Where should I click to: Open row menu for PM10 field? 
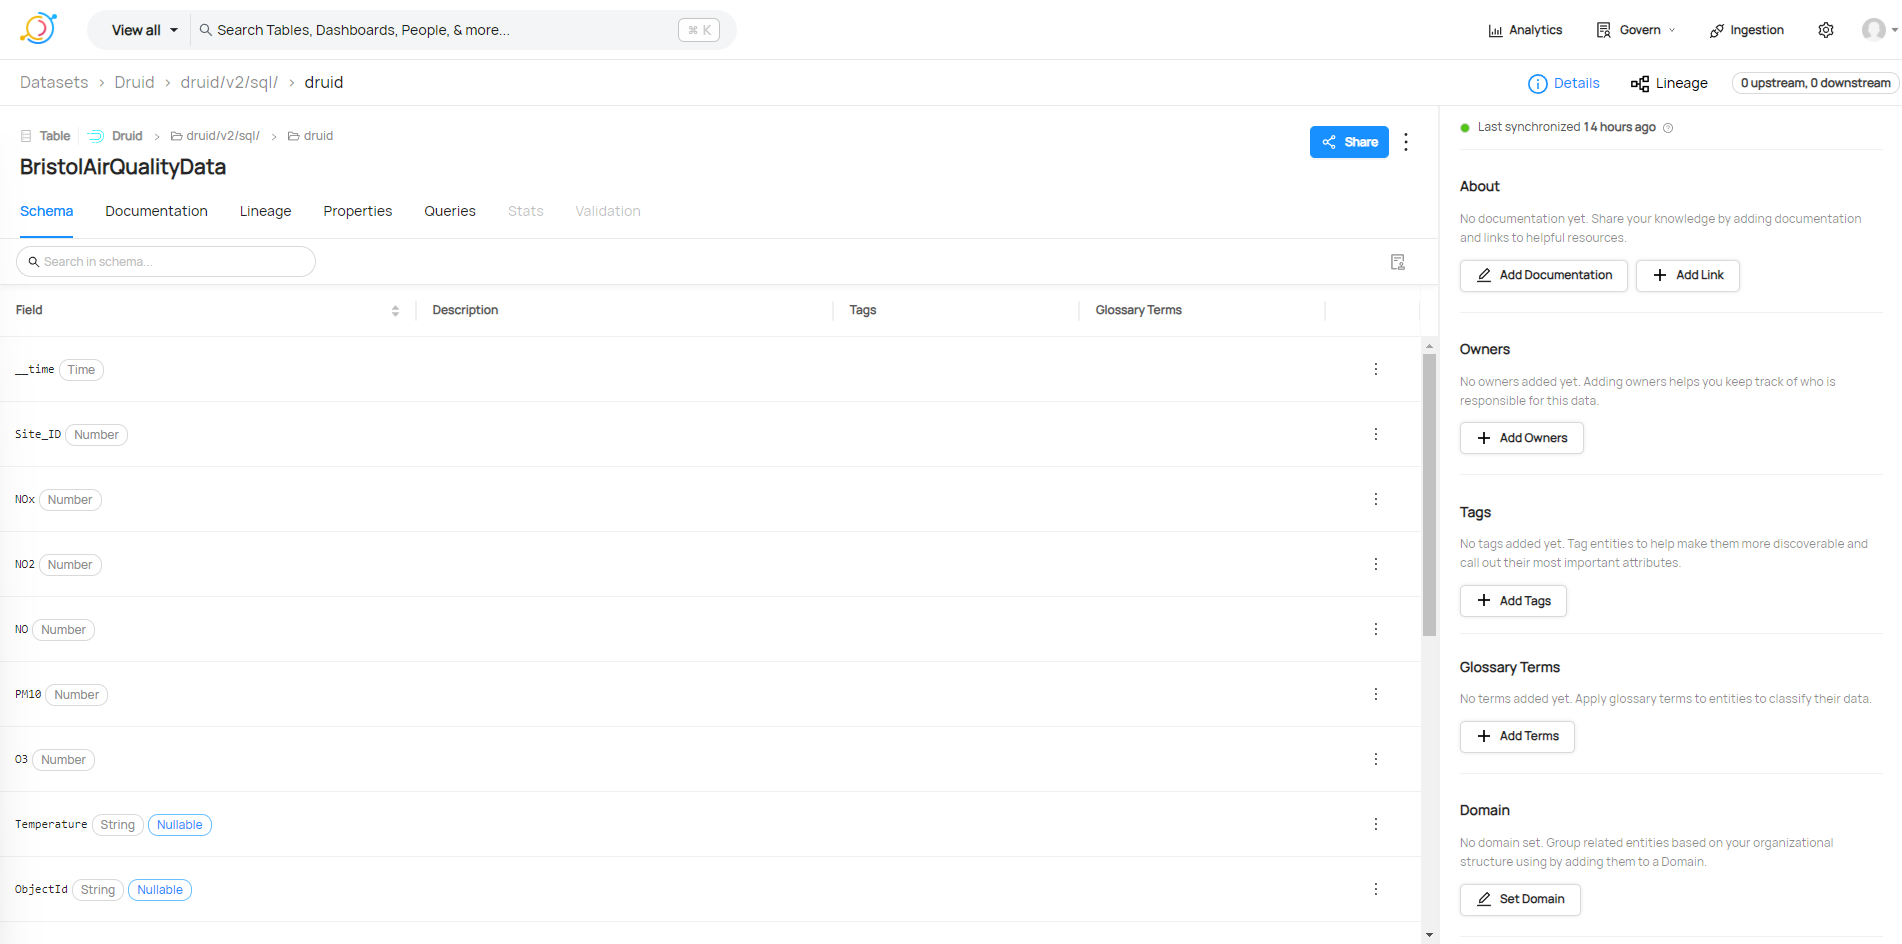pyautogui.click(x=1376, y=694)
